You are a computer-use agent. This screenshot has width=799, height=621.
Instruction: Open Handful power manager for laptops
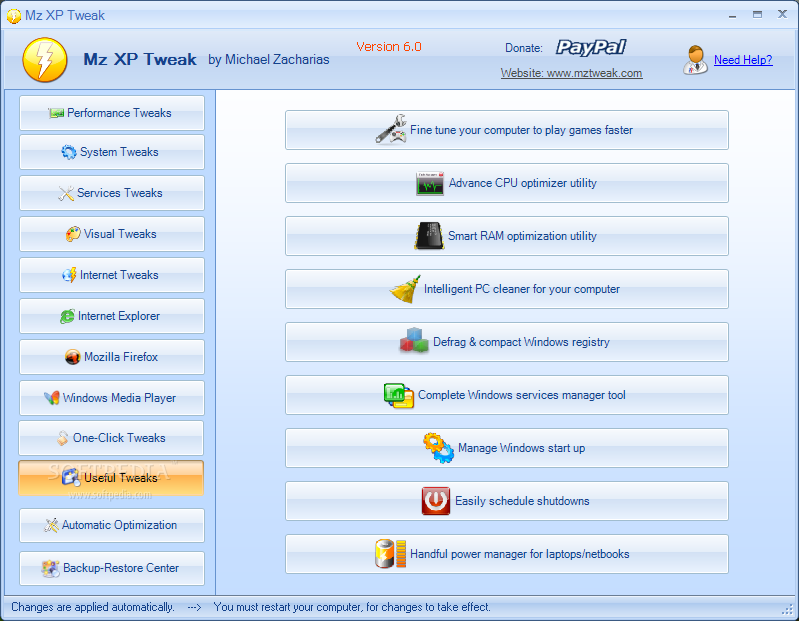coord(507,554)
